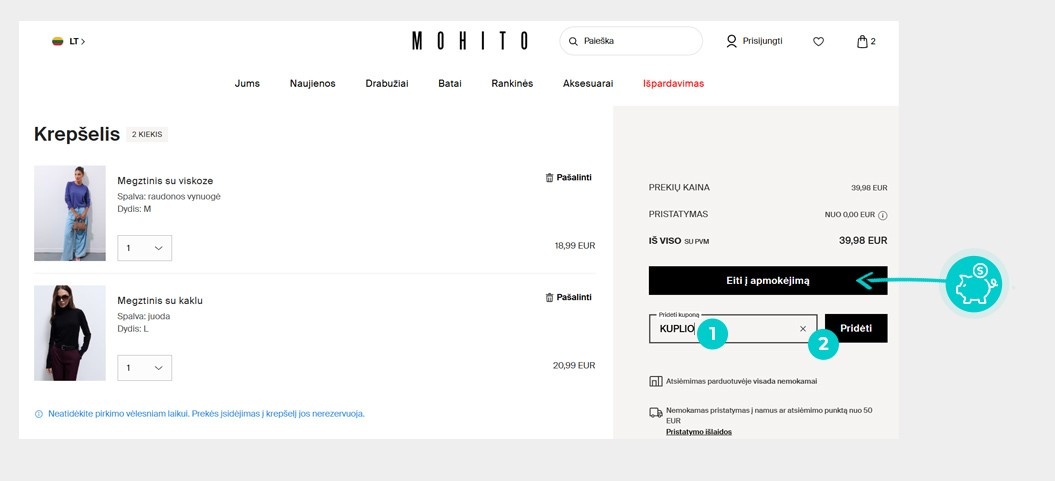Viewport: 1055px width, 481px height.
Task: Click the delivery info icon next to PRISTATYMAS
Action: point(882,215)
